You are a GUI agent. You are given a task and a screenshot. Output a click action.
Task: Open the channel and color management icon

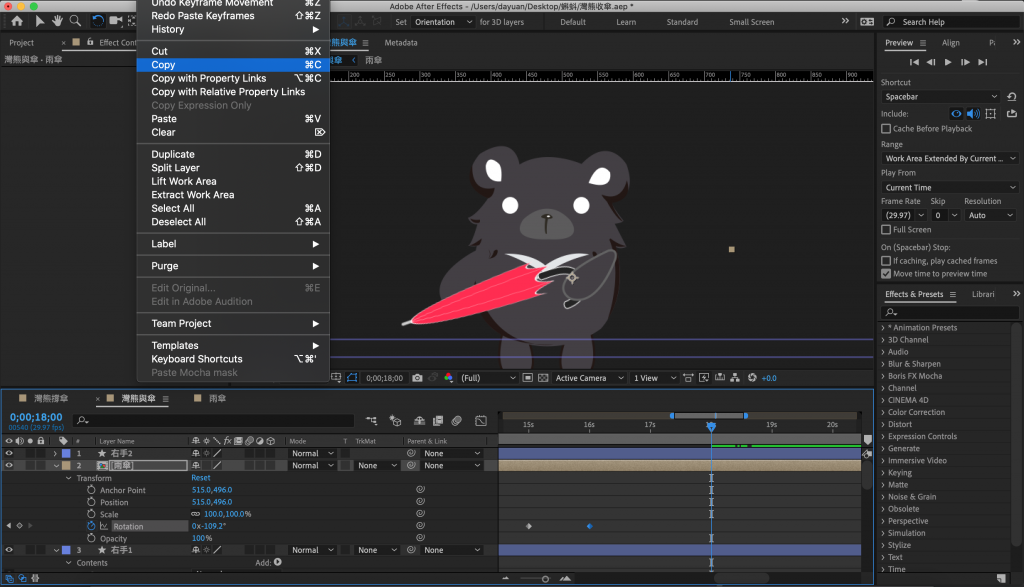click(449, 378)
